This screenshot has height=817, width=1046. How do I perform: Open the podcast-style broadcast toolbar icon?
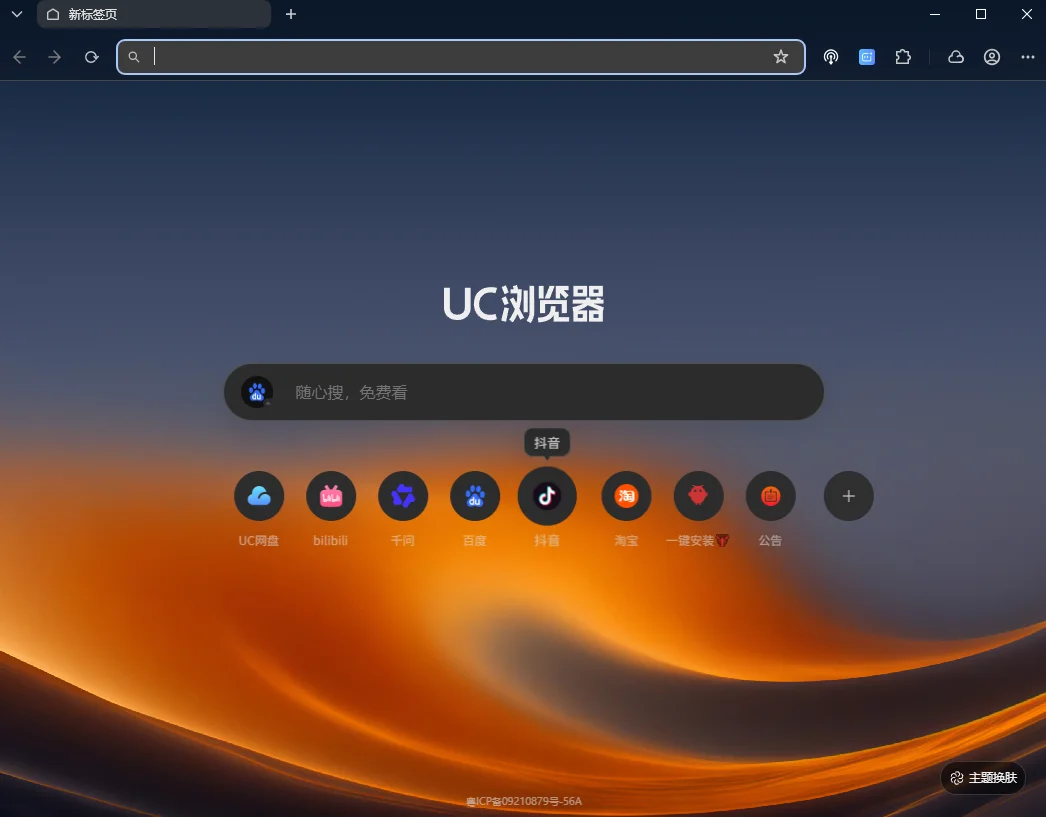[831, 57]
